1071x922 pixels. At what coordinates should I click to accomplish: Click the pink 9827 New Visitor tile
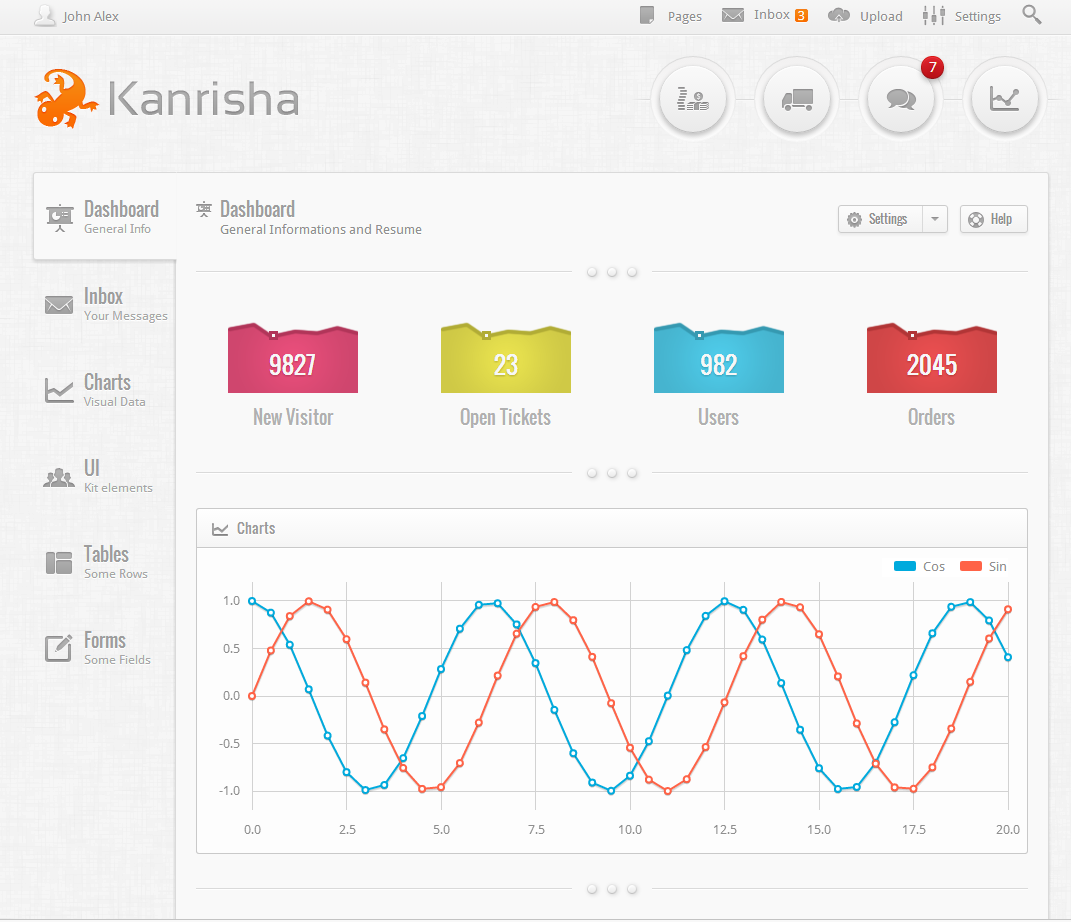click(293, 358)
